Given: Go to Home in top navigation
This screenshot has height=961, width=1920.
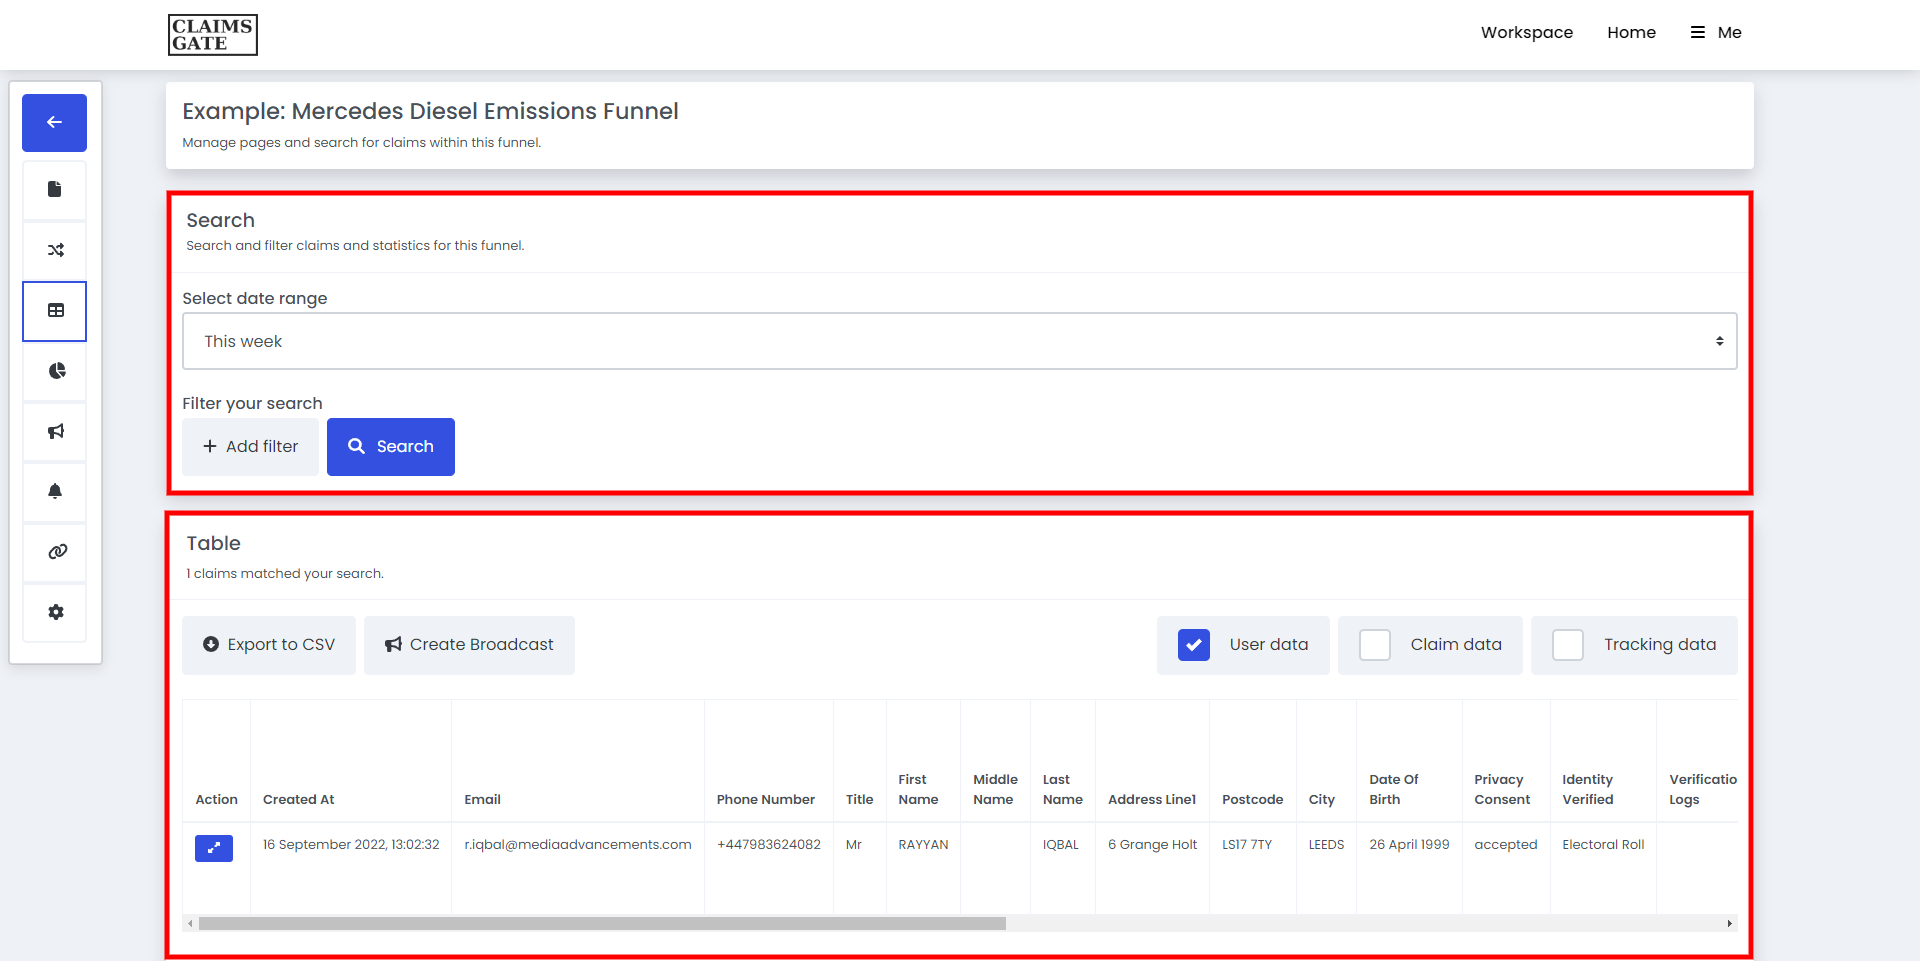Looking at the screenshot, I should pos(1631,32).
